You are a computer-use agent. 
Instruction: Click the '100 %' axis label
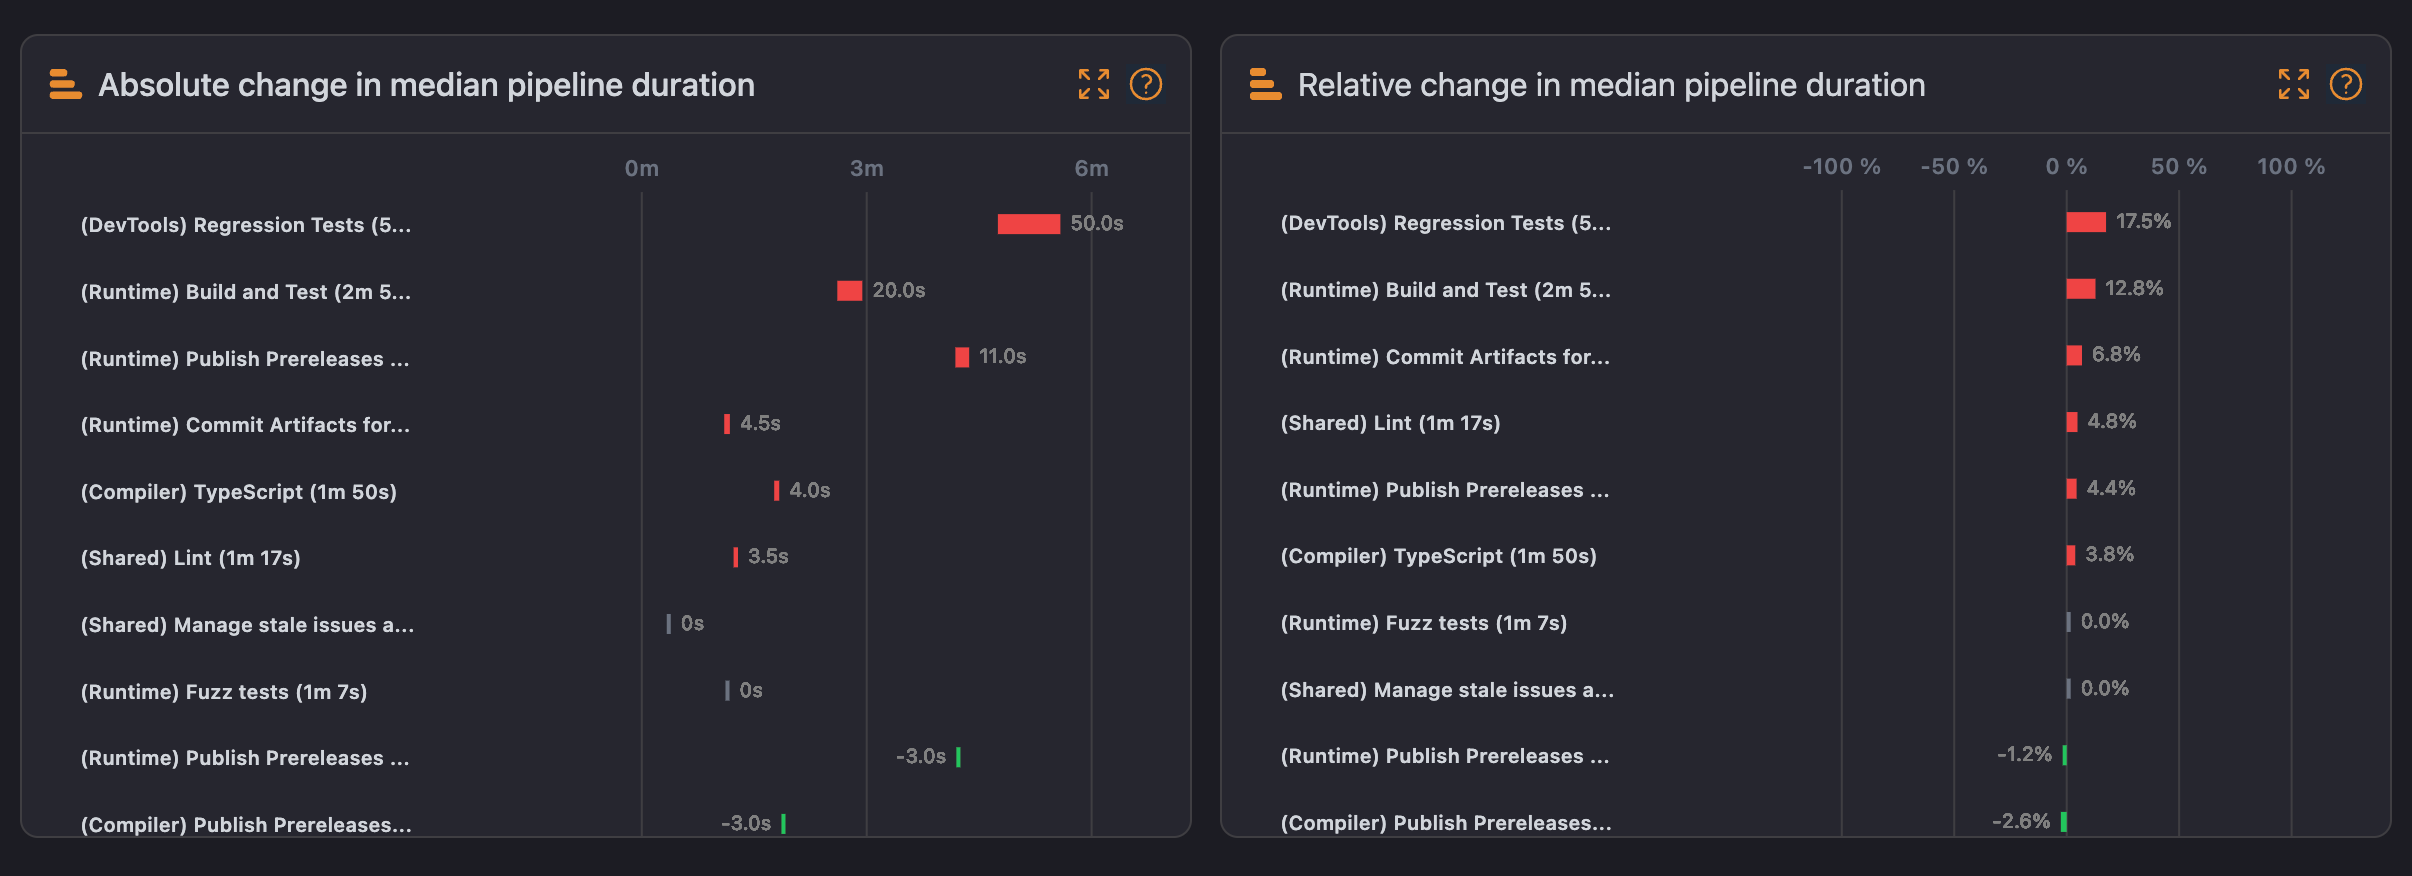click(x=2291, y=166)
